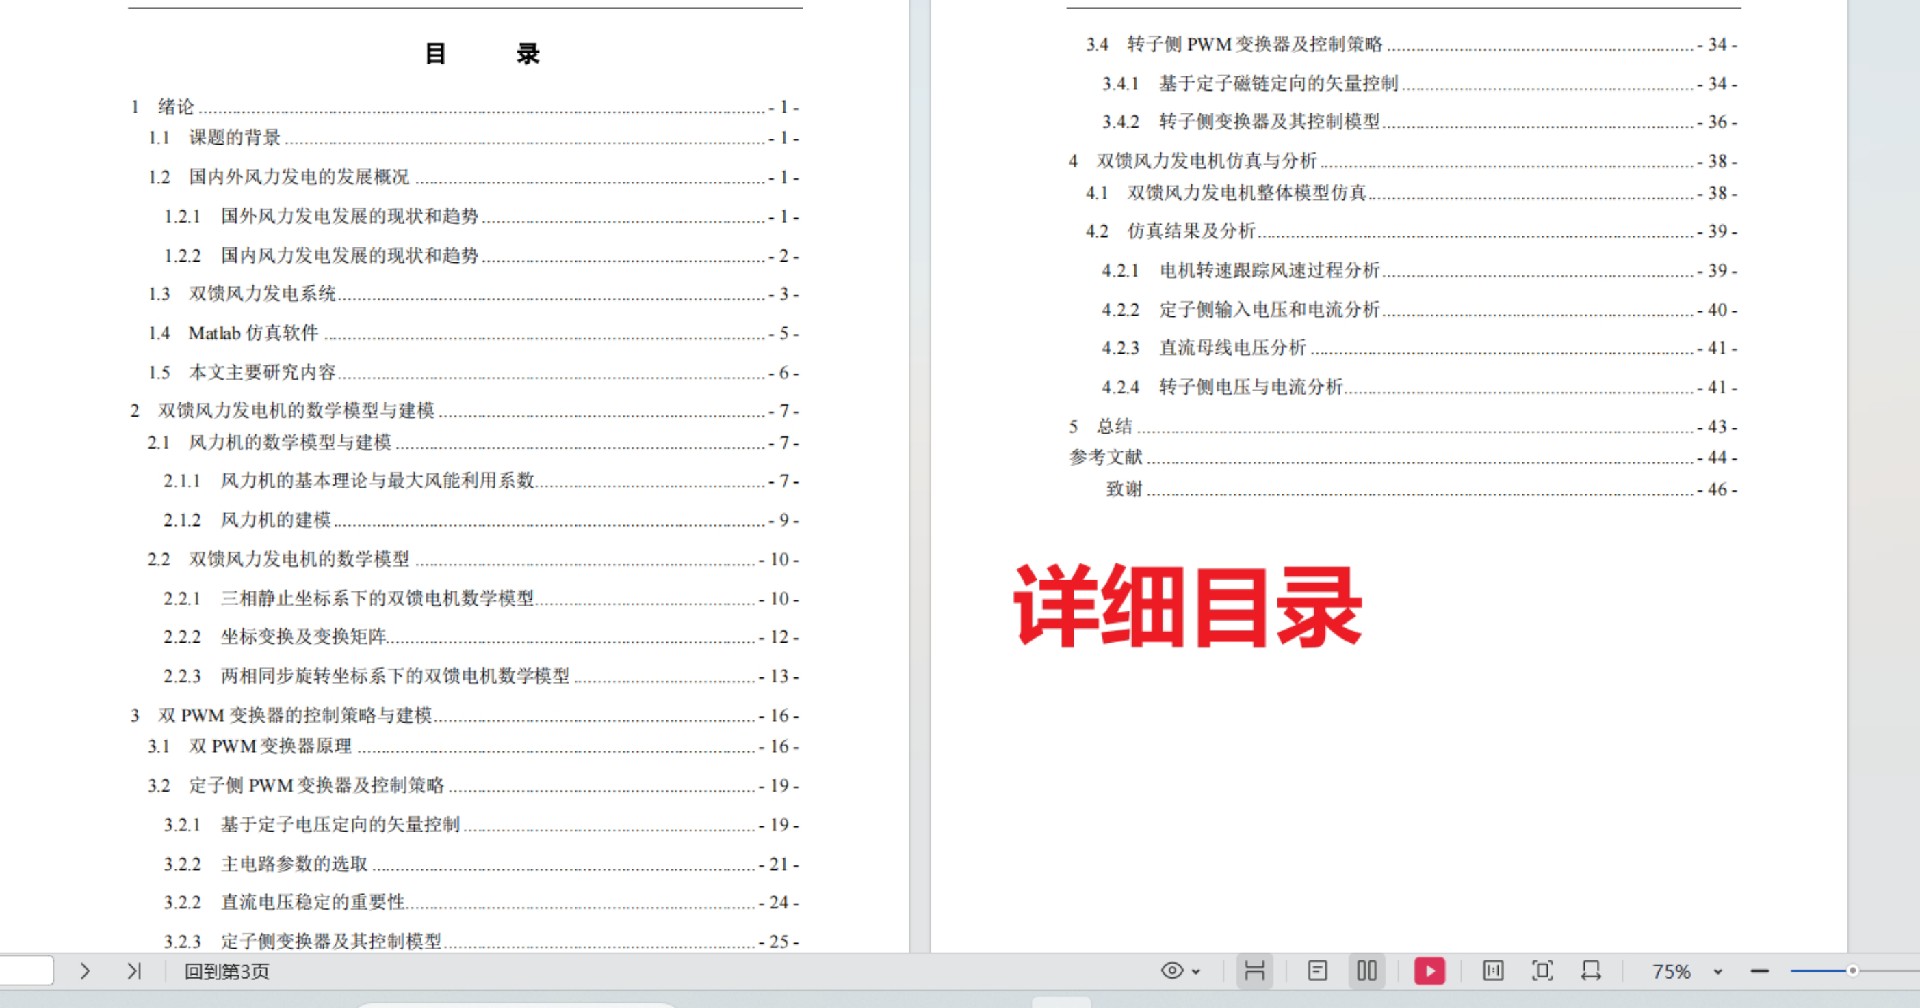Open TOC entry 4.2.1 电机转速跟踪风速过程分析
The image size is (1920, 1008).
tap(1420, 270)
